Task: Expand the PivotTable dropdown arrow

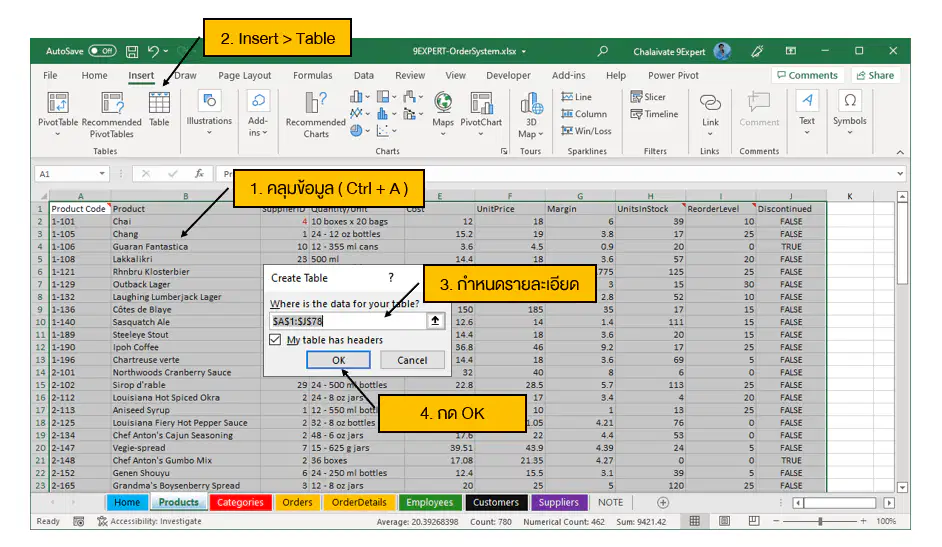Action: coord(58,134)
